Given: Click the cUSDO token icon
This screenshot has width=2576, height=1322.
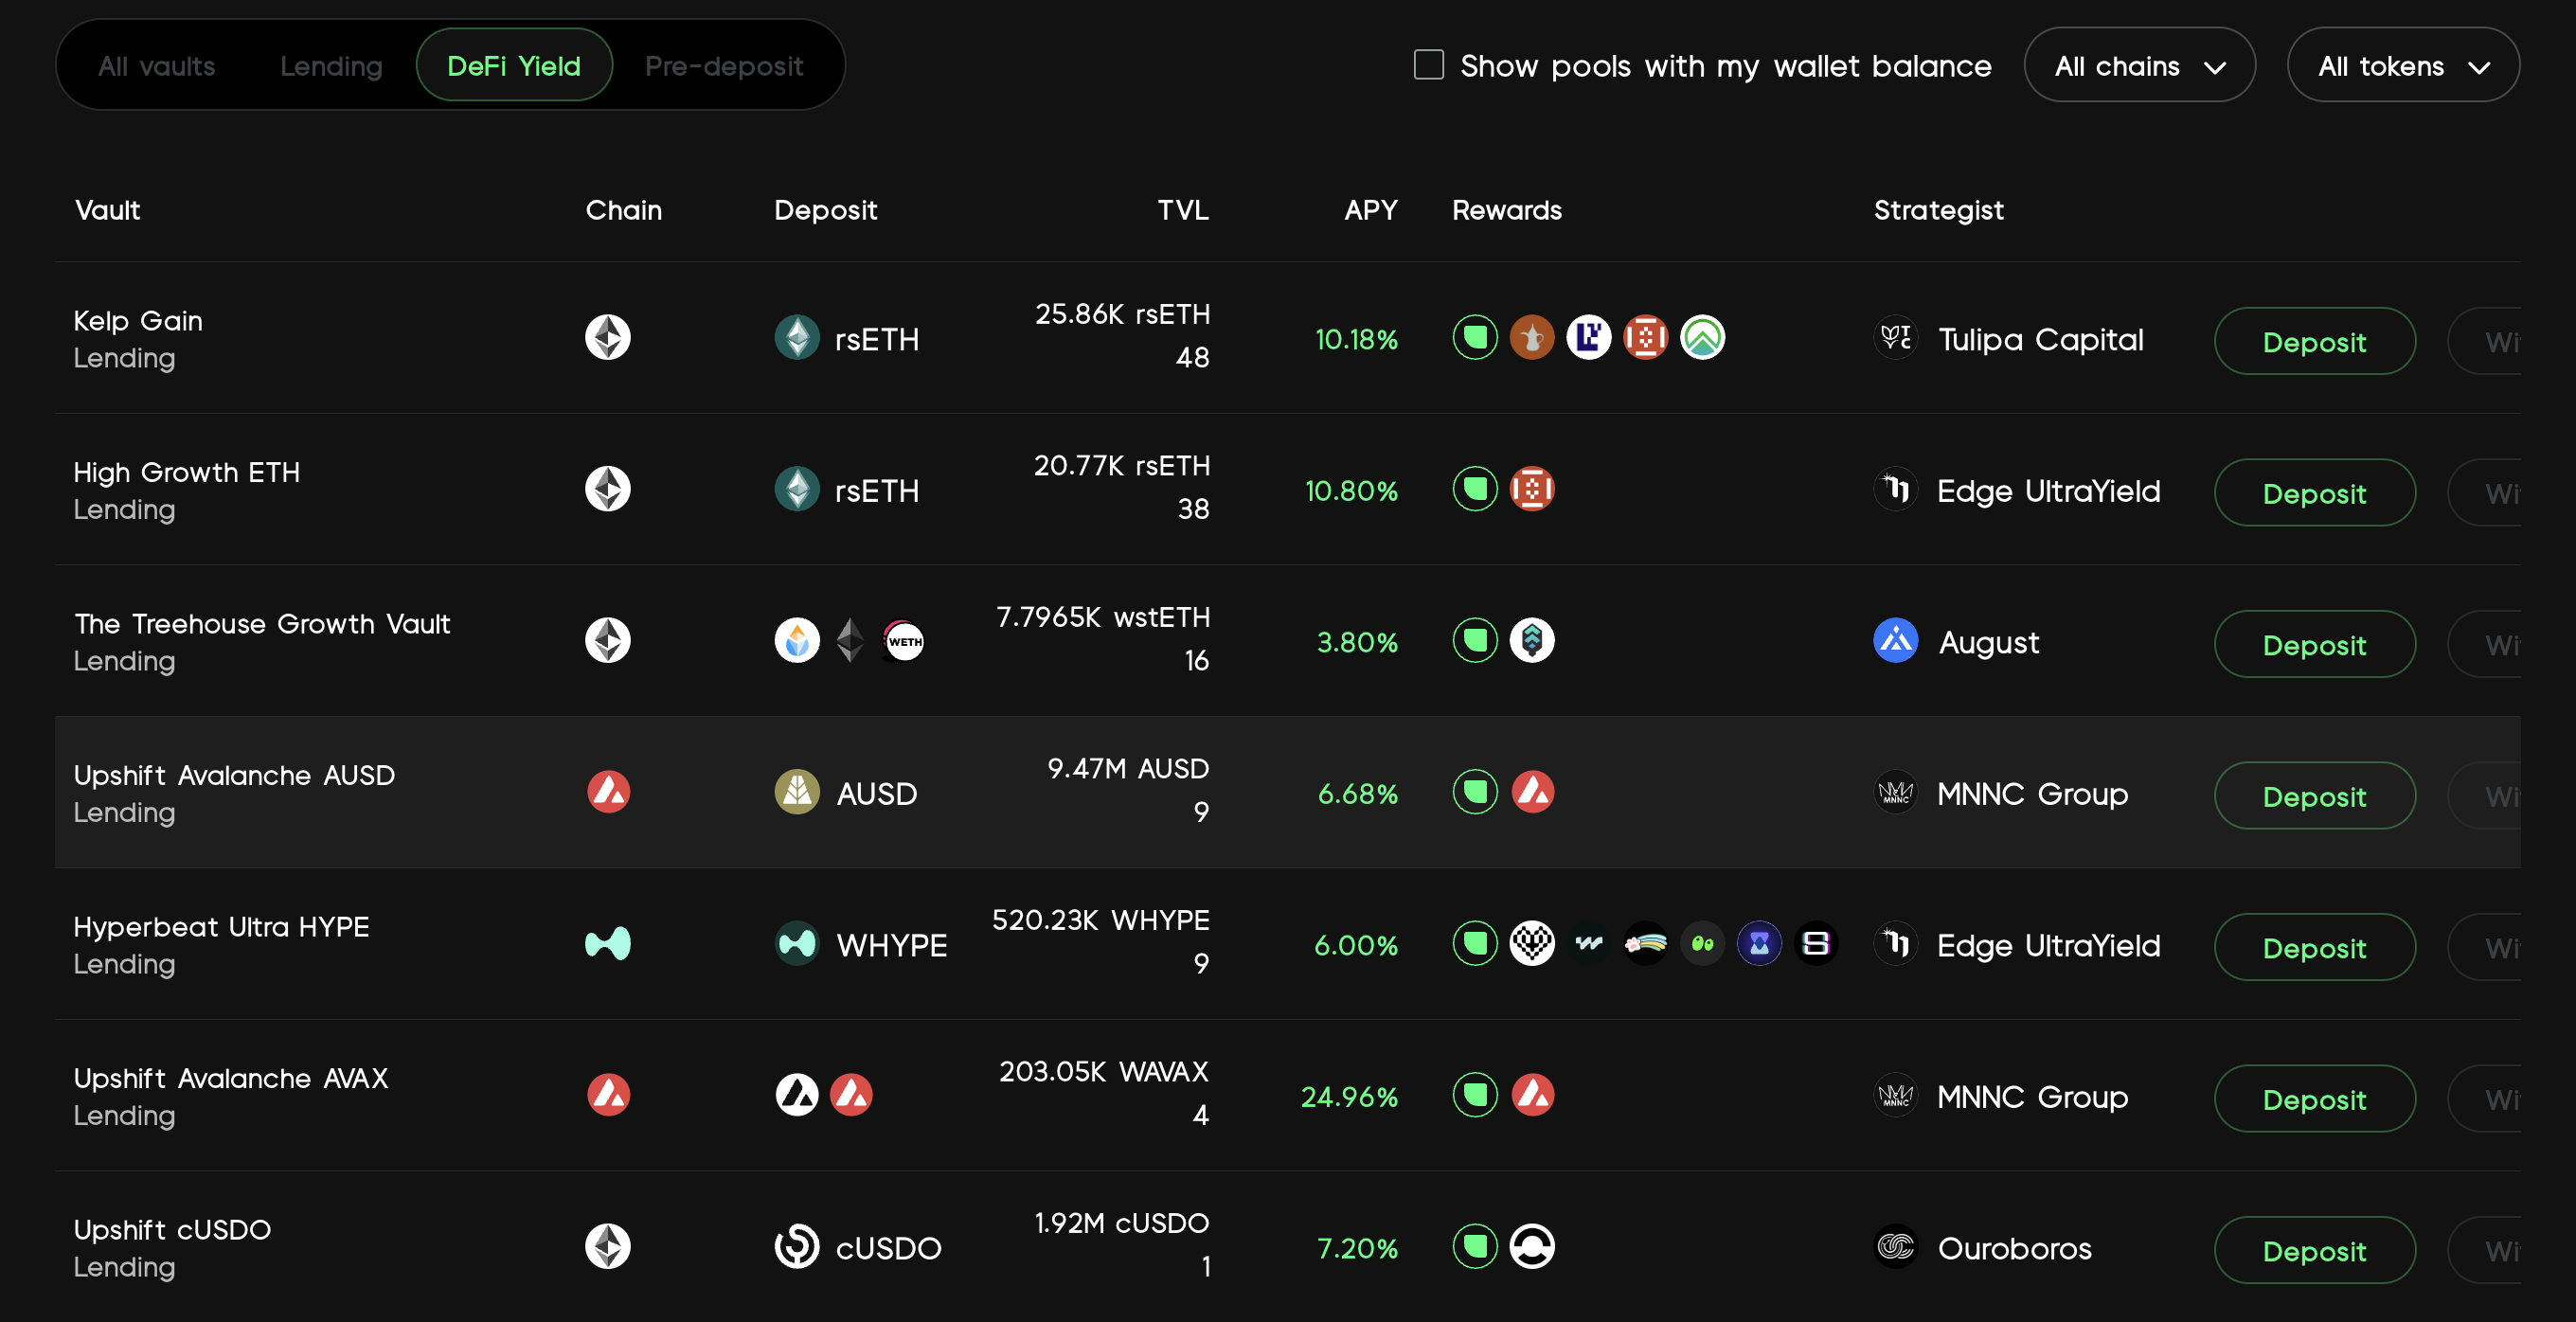Looking at the screenshot, I should (x=797, y=1247).
